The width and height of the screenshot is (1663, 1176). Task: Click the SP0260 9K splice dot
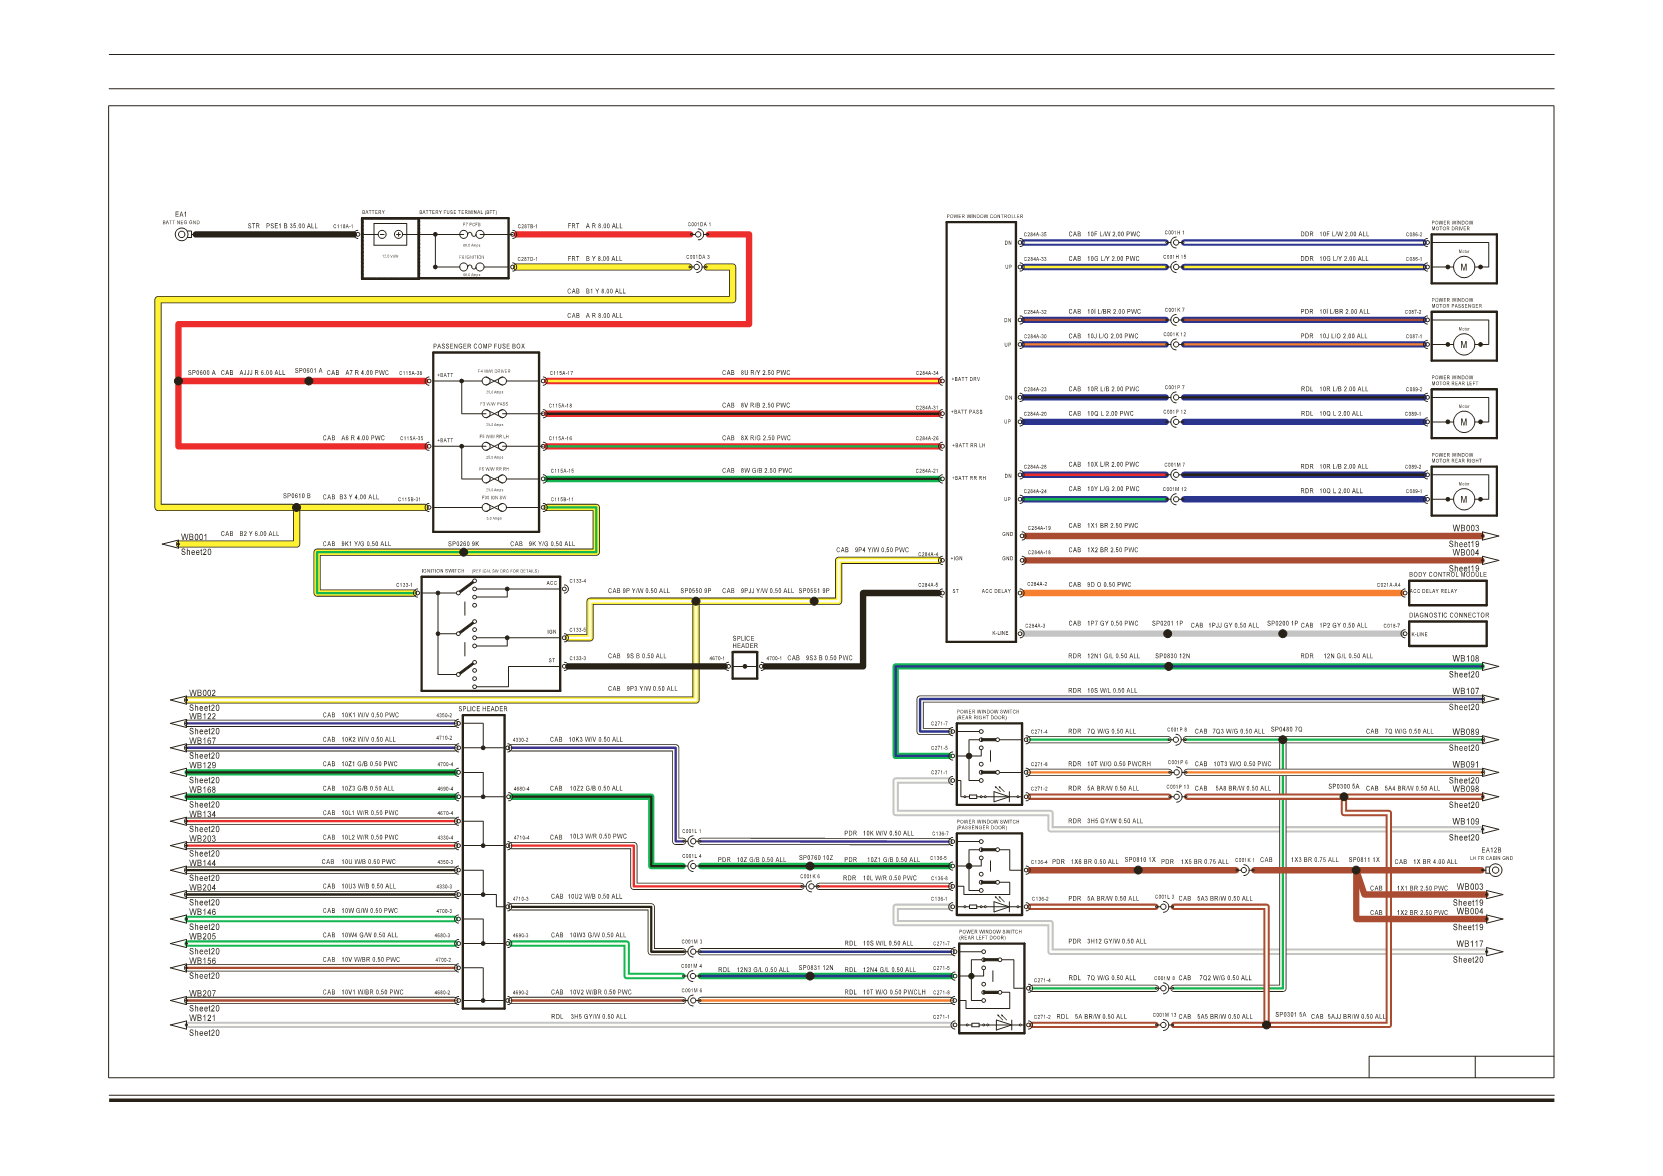pyautogui.click(x=462, y=552)
